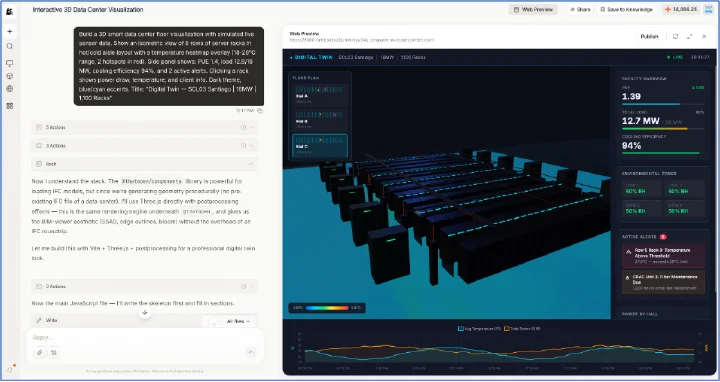Select Hall B in floor plan

[320, 119]
